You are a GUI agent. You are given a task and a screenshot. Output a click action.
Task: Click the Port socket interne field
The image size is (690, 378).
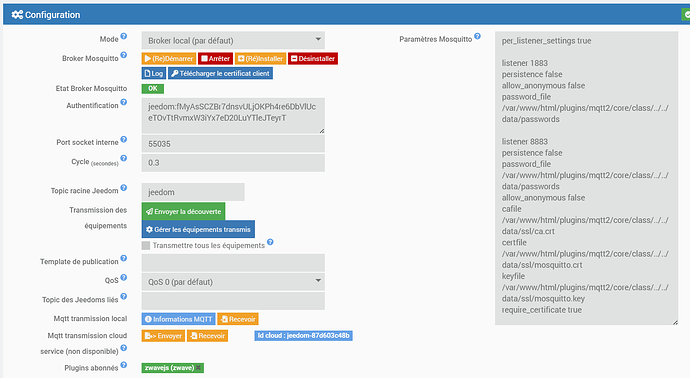tap(233, 144)
